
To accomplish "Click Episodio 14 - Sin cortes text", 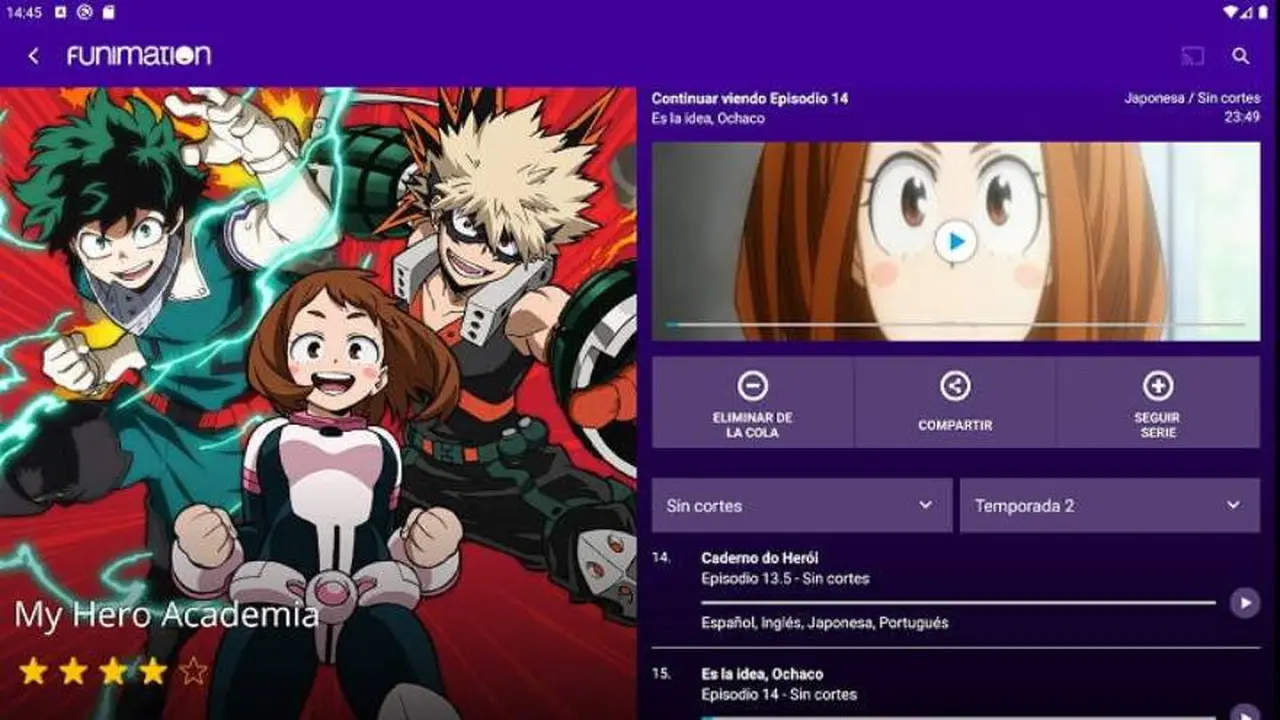I will [779, 695].
